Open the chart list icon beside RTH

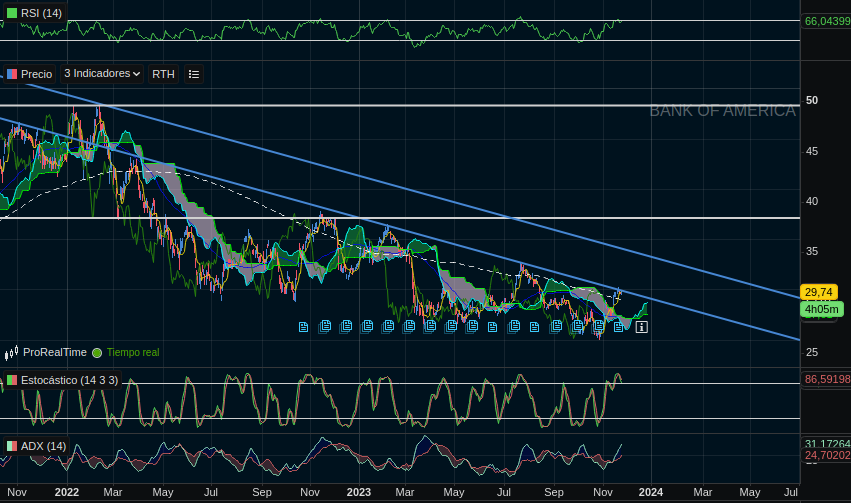coord(193,74)
